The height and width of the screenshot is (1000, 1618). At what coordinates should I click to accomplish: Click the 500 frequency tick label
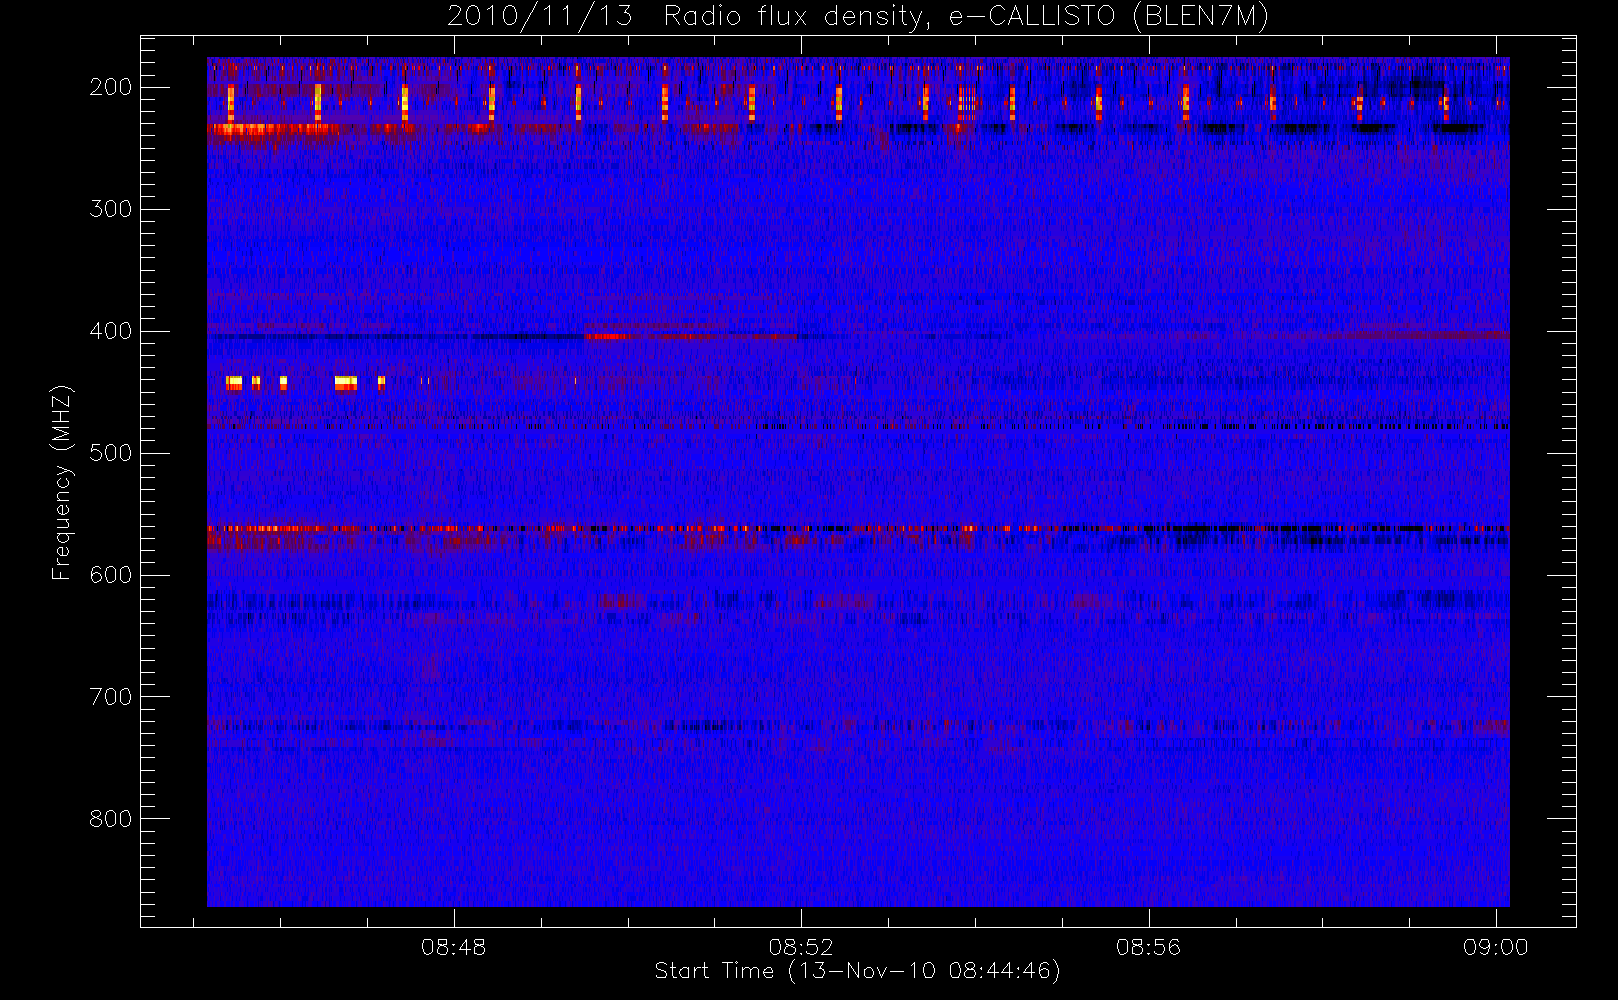[x=111, y=453]
